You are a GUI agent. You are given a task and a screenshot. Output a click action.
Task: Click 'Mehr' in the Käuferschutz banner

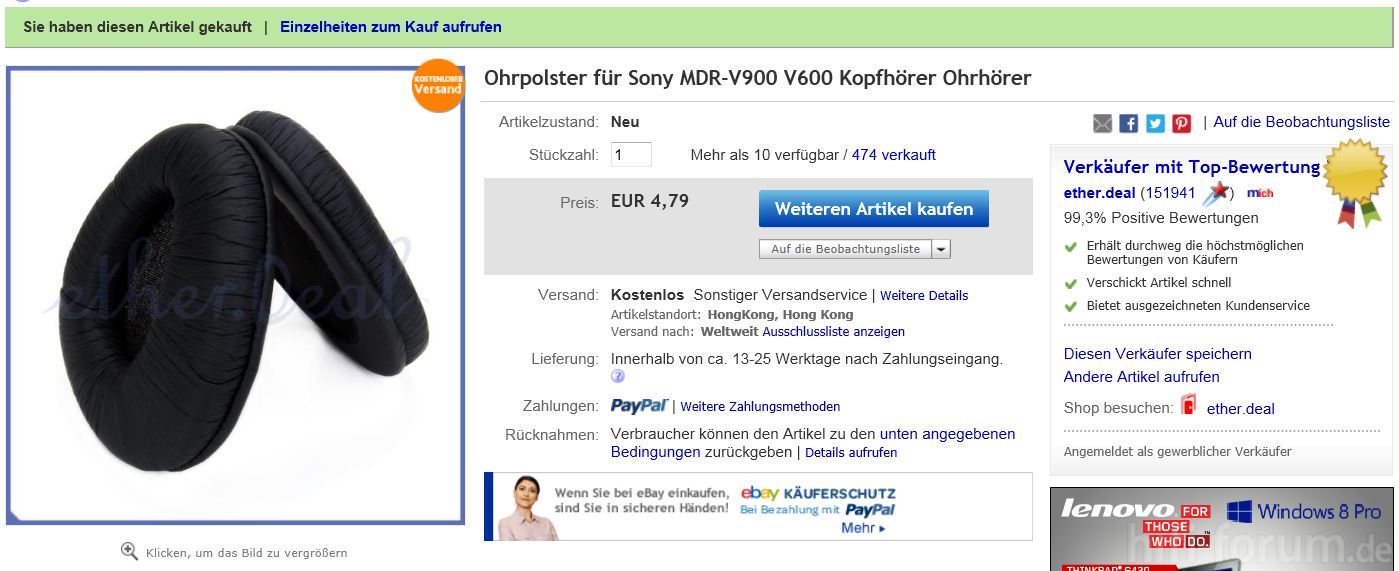[x=864, y=528]
